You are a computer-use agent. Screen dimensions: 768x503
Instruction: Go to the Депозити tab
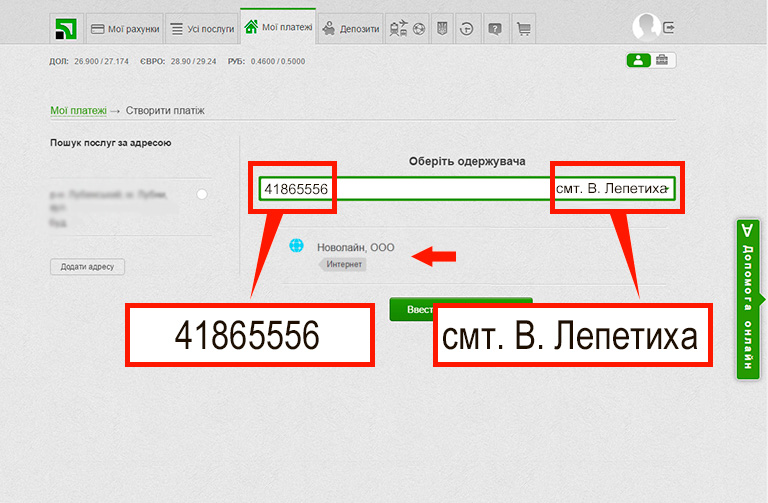click(351, 29)
